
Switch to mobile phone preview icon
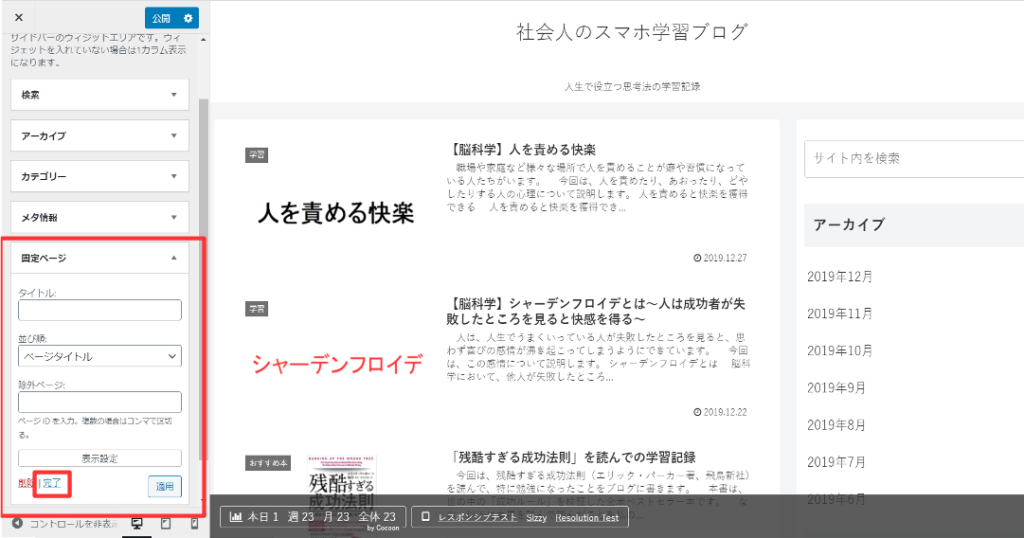(193, 523)
